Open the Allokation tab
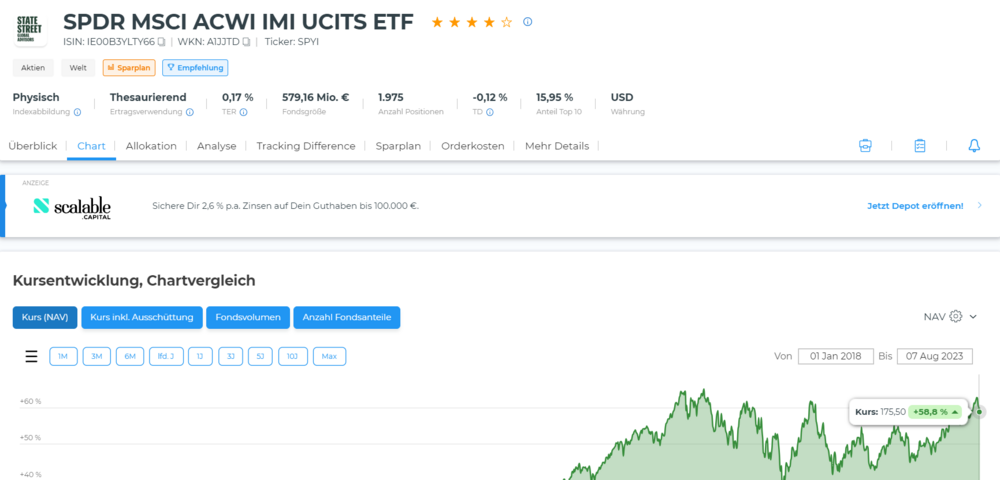 [151, 146]
